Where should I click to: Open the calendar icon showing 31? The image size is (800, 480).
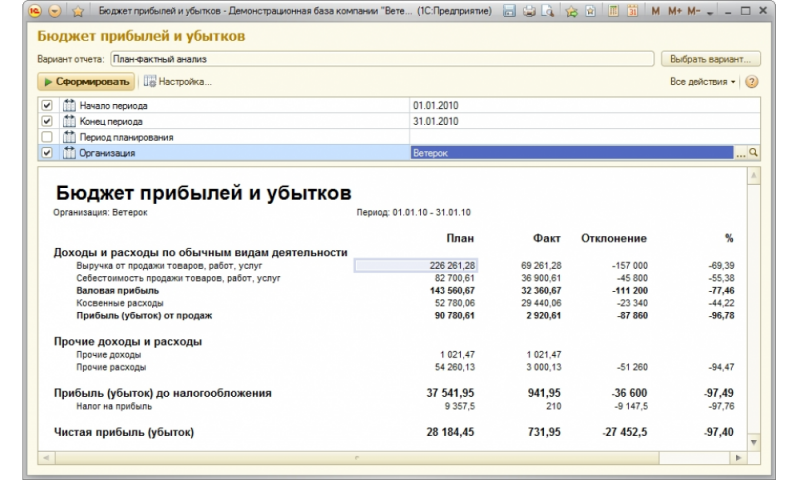tap(633, 11)
